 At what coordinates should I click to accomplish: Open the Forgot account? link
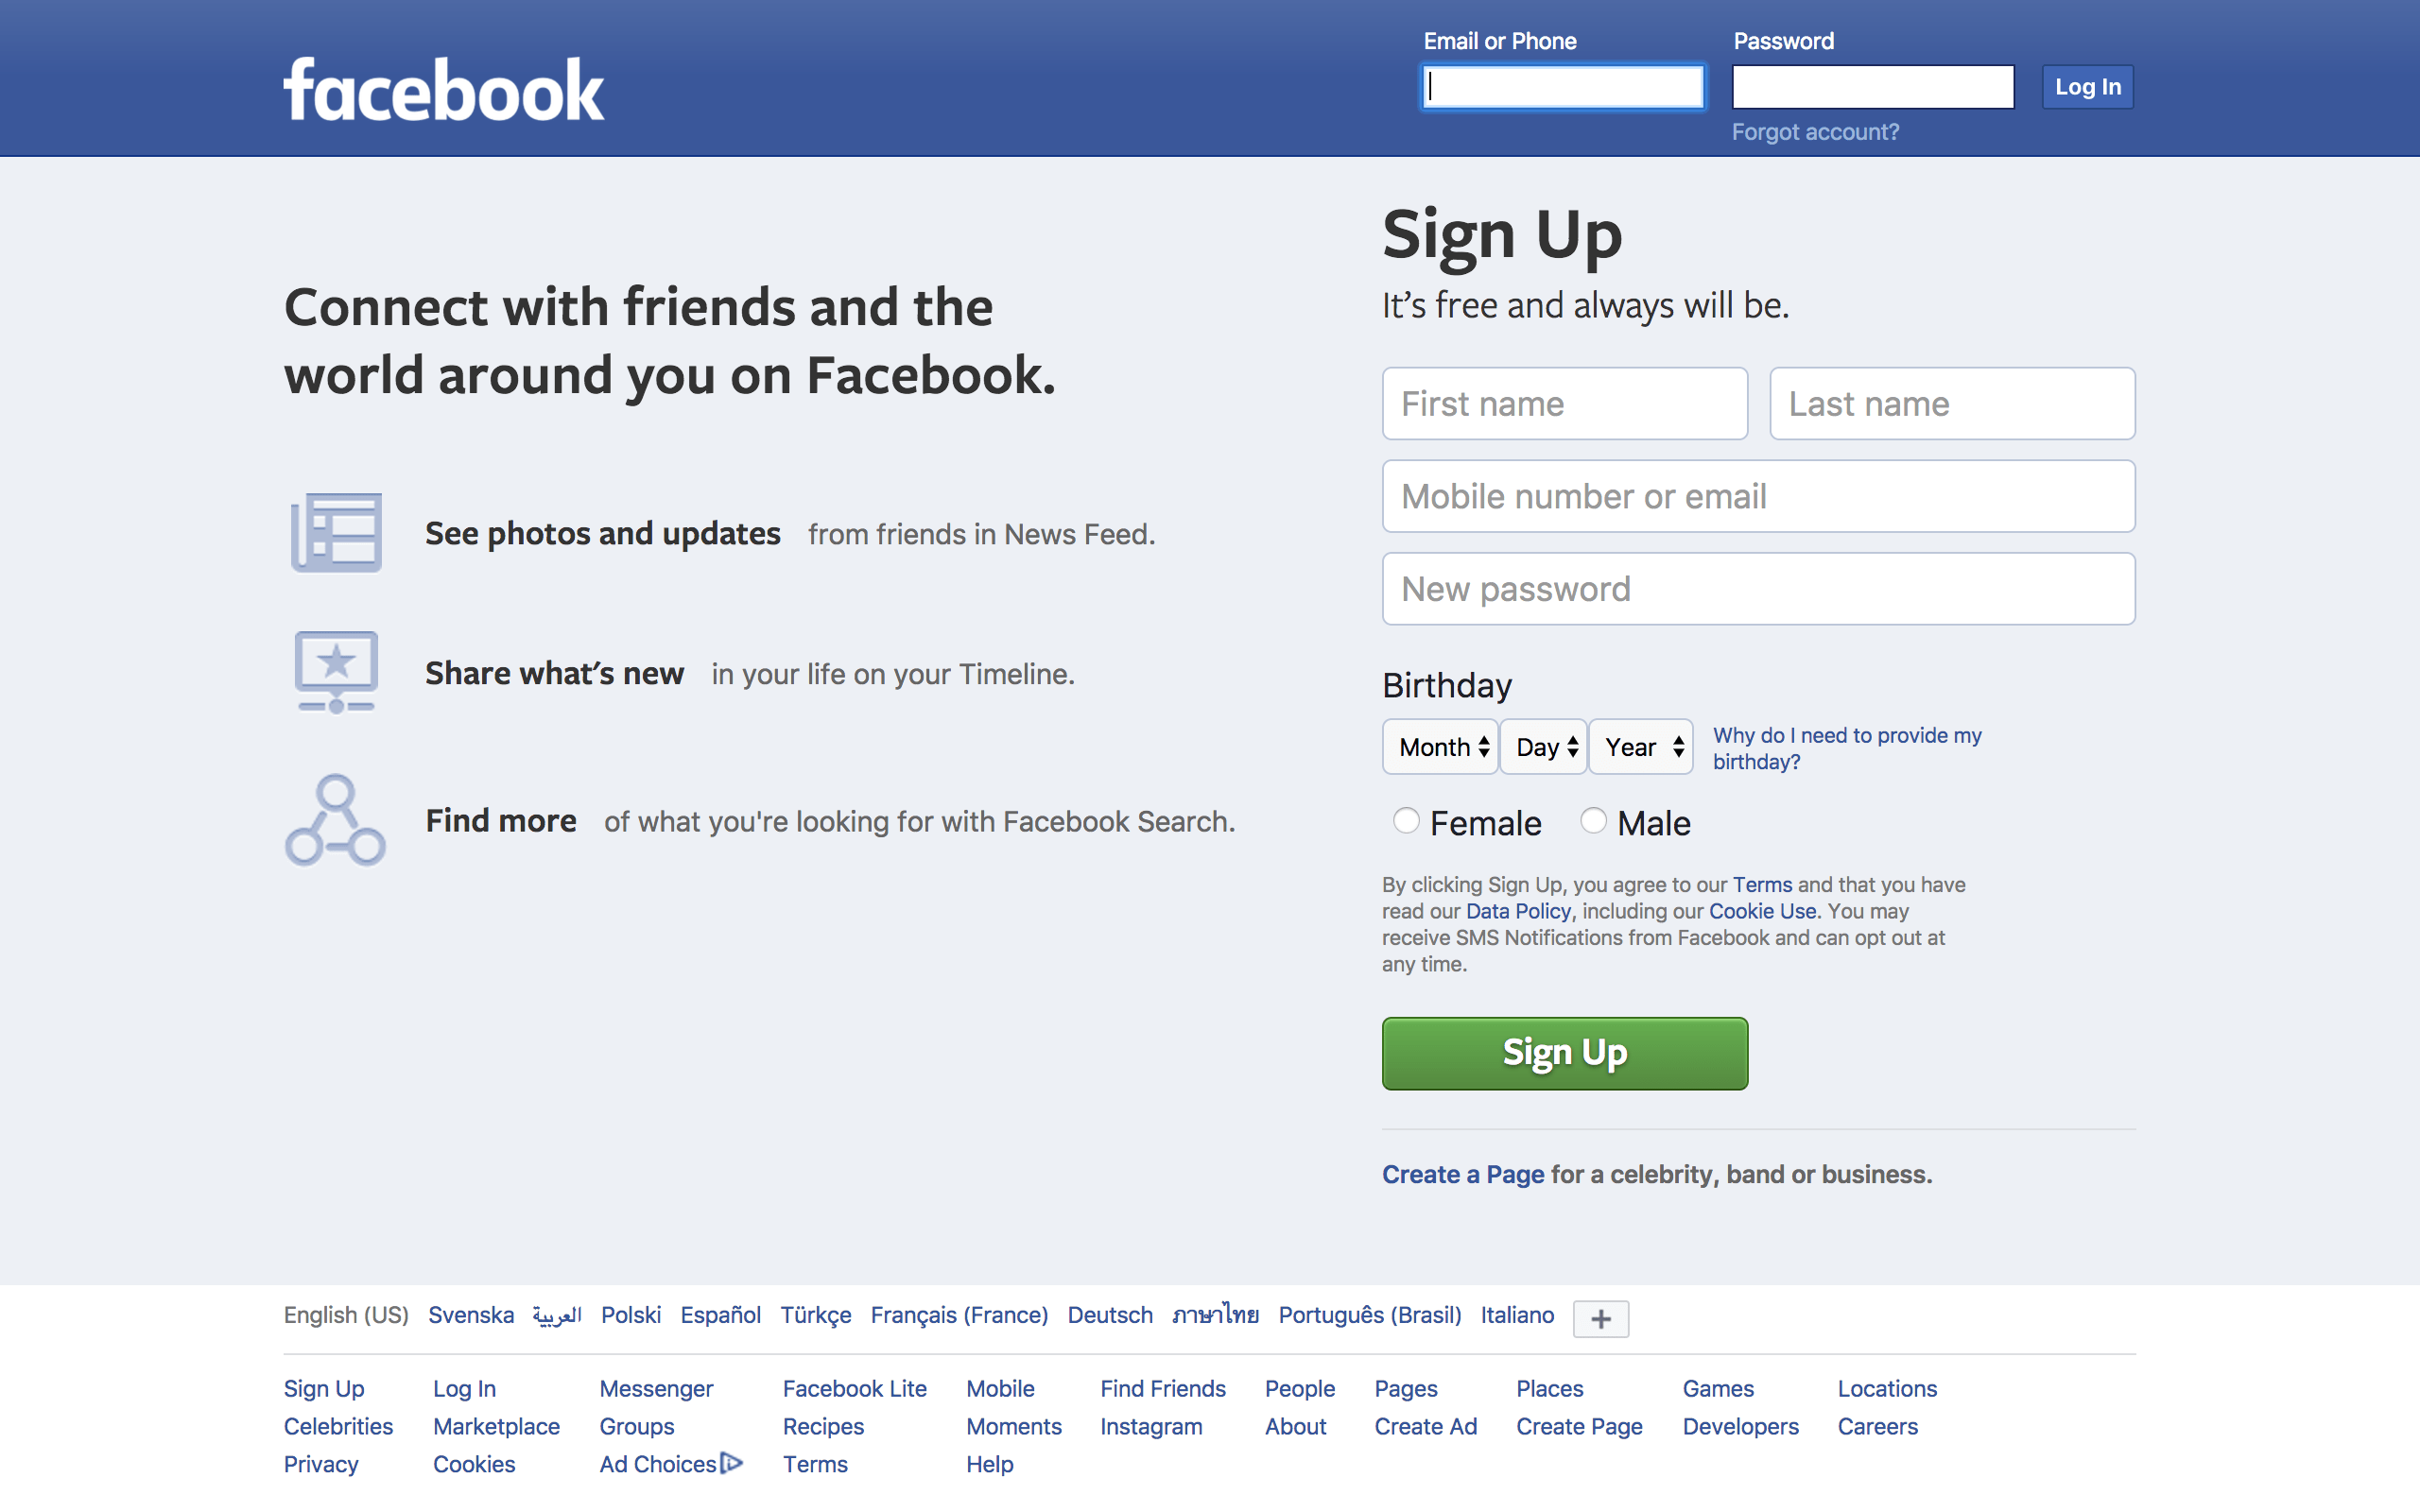pyautogui.click(x=1815, y=132)
